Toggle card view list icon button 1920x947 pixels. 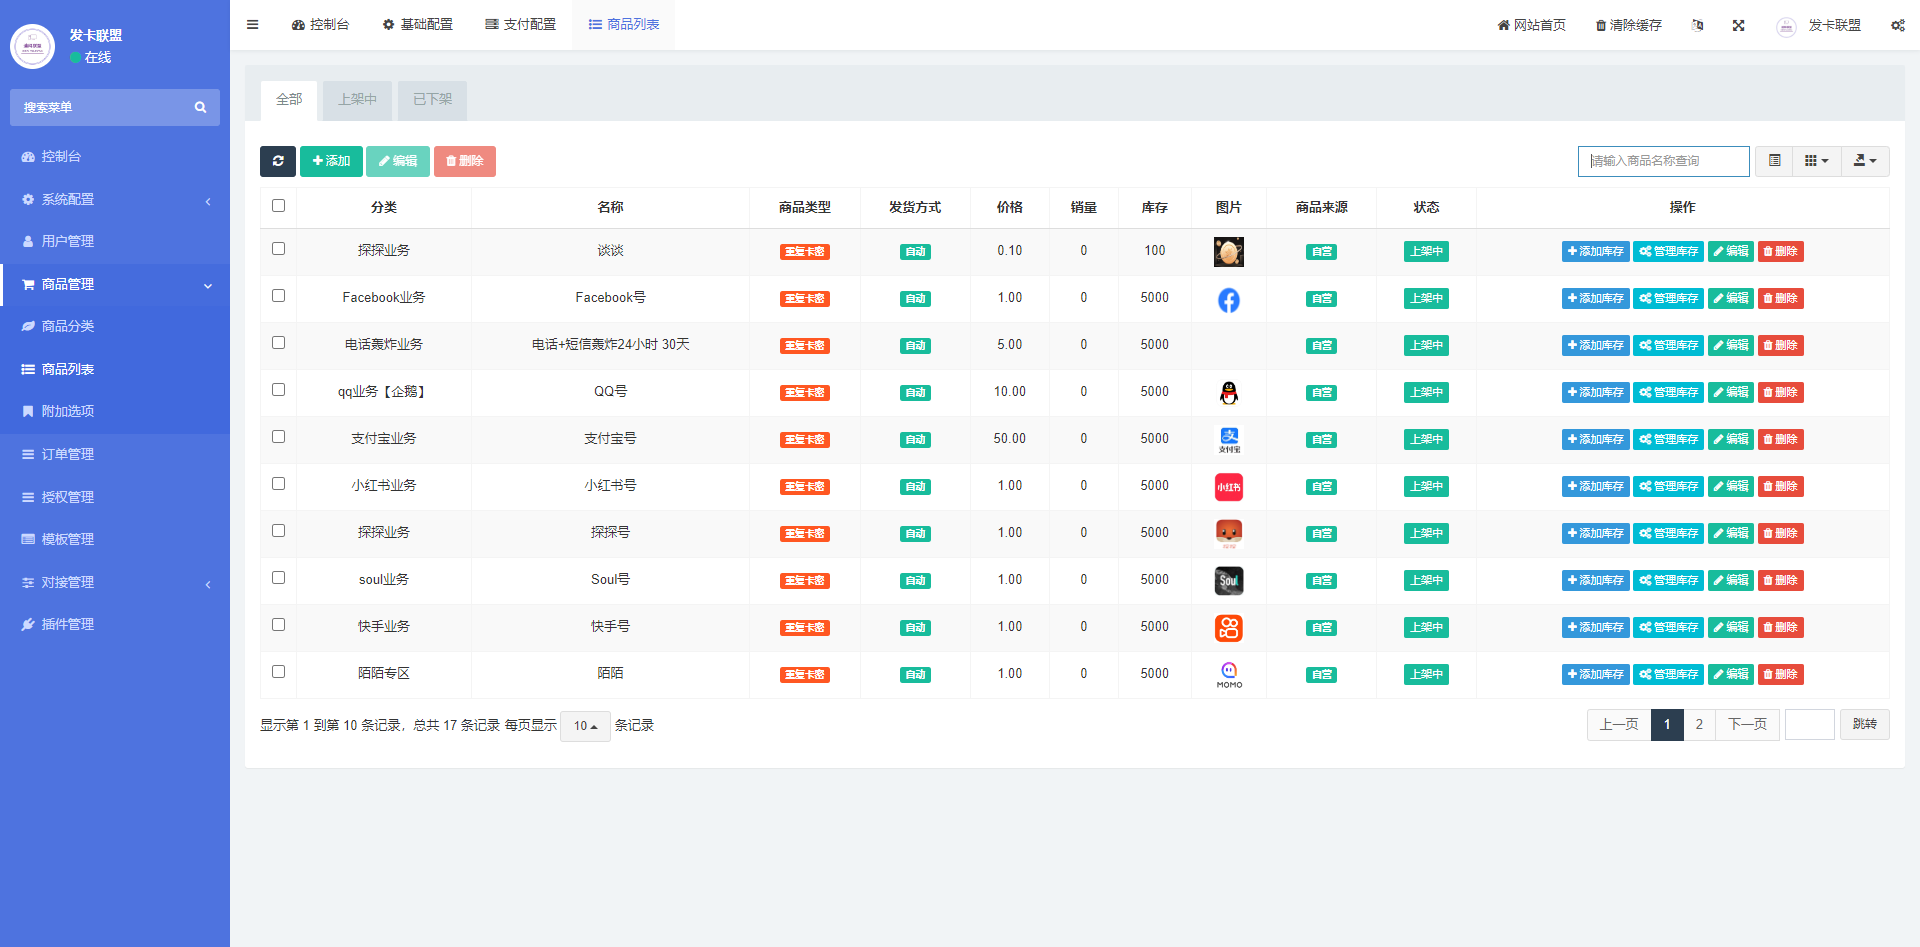pos(1774,161)
